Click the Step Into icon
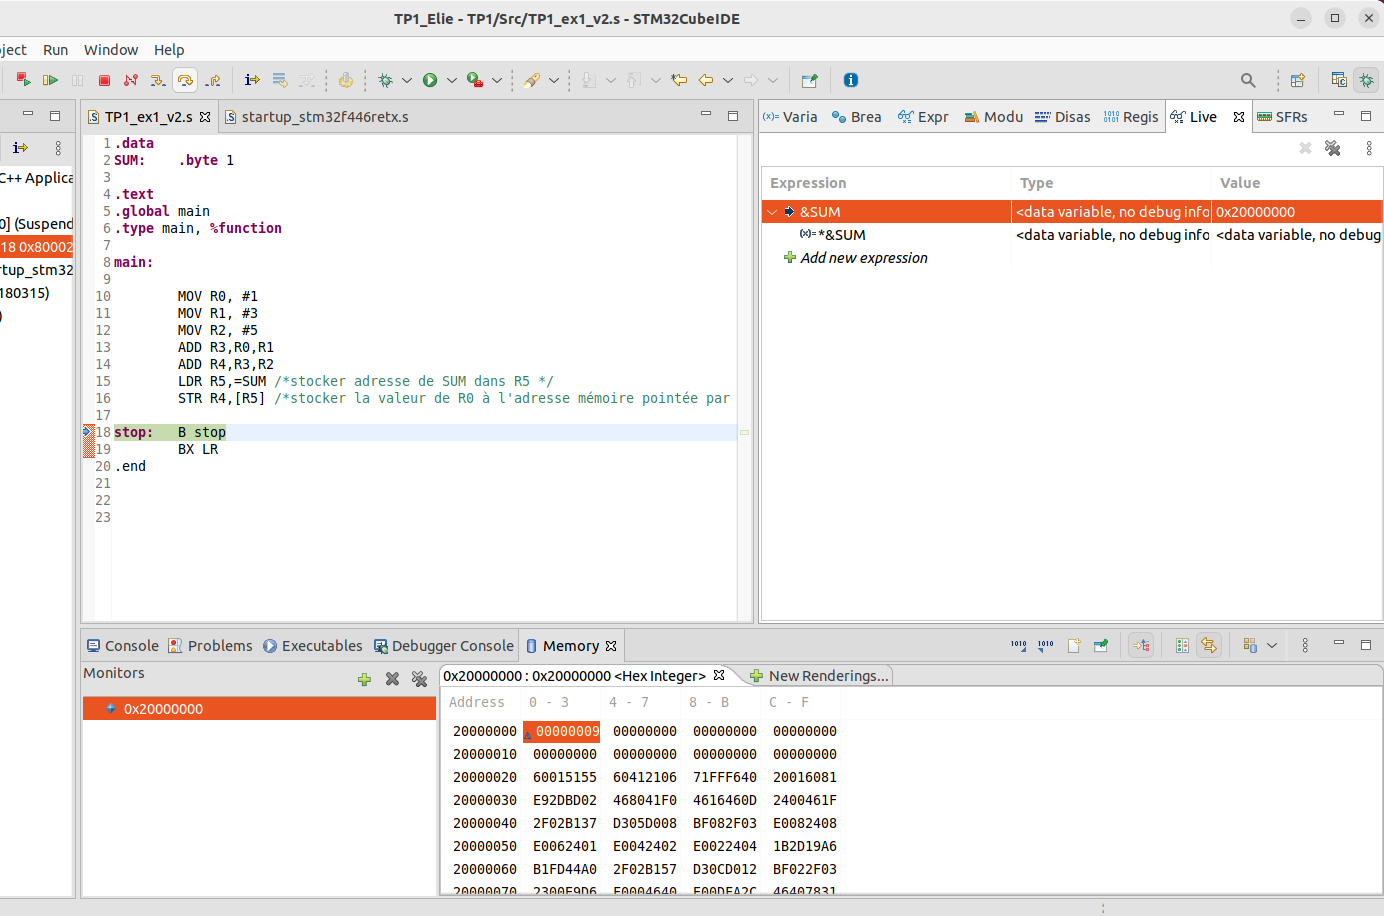The width and height of the screenshot is (1384, 916). point(157,80)
